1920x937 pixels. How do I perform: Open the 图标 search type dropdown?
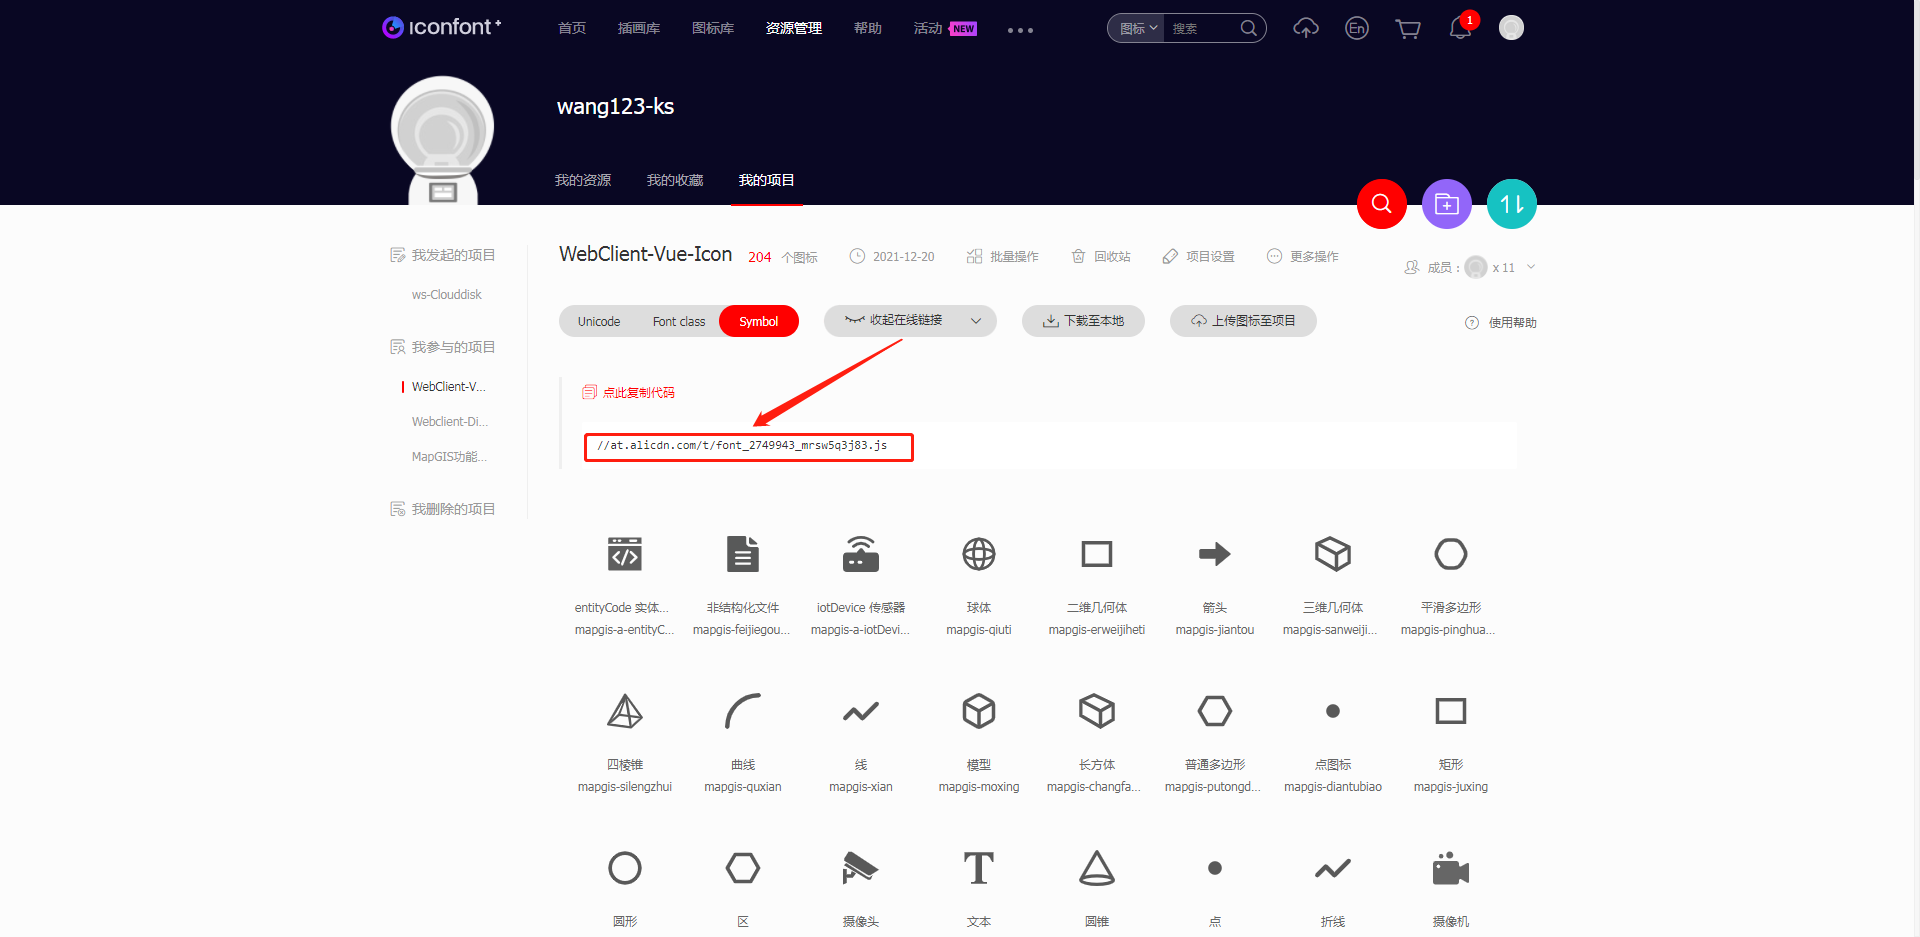[x=1138, y=29]
